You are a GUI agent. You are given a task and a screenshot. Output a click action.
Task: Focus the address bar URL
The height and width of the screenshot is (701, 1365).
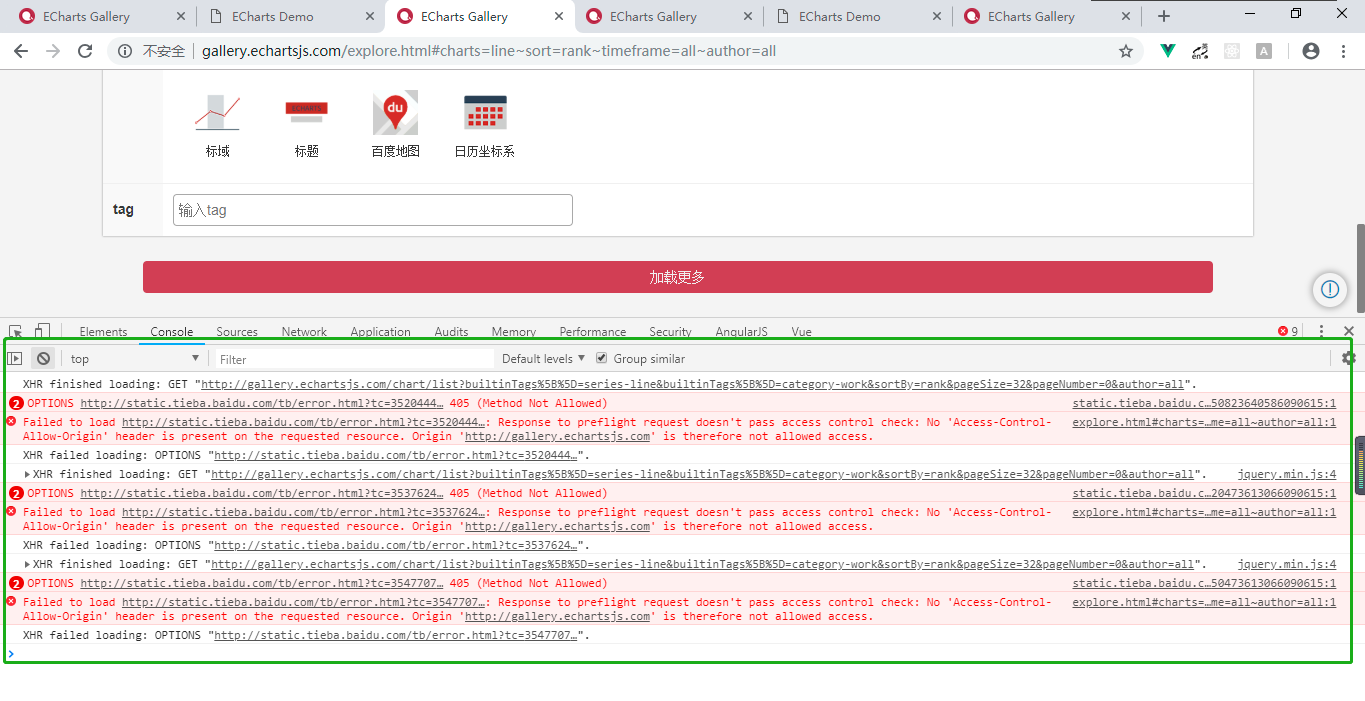488,51
